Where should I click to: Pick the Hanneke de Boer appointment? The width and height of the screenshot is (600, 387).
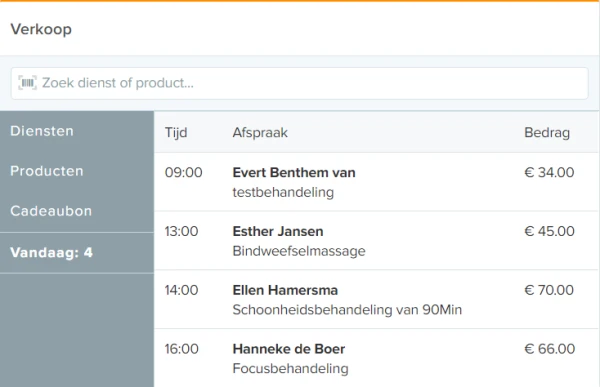376,358
